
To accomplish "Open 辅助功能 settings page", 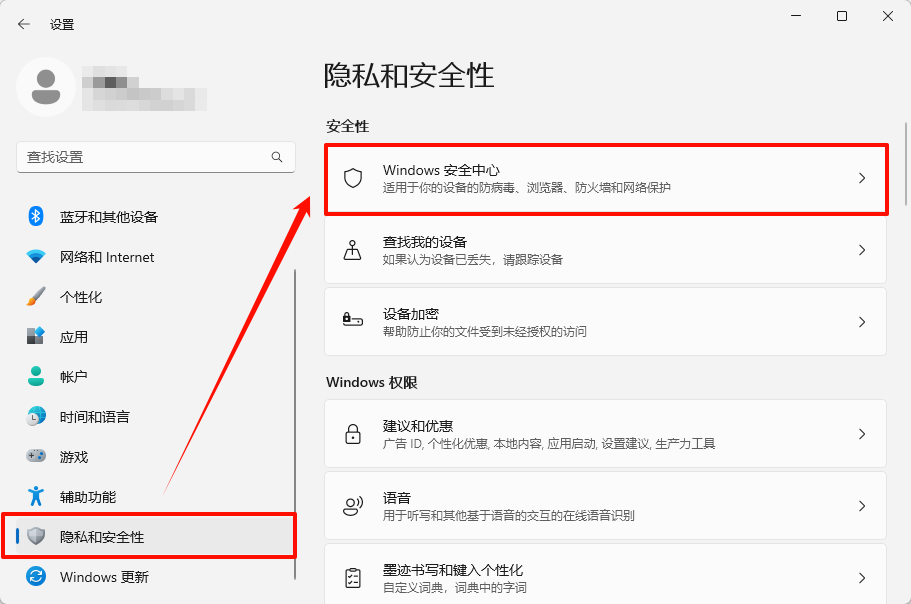I will [x=156, y=497].
